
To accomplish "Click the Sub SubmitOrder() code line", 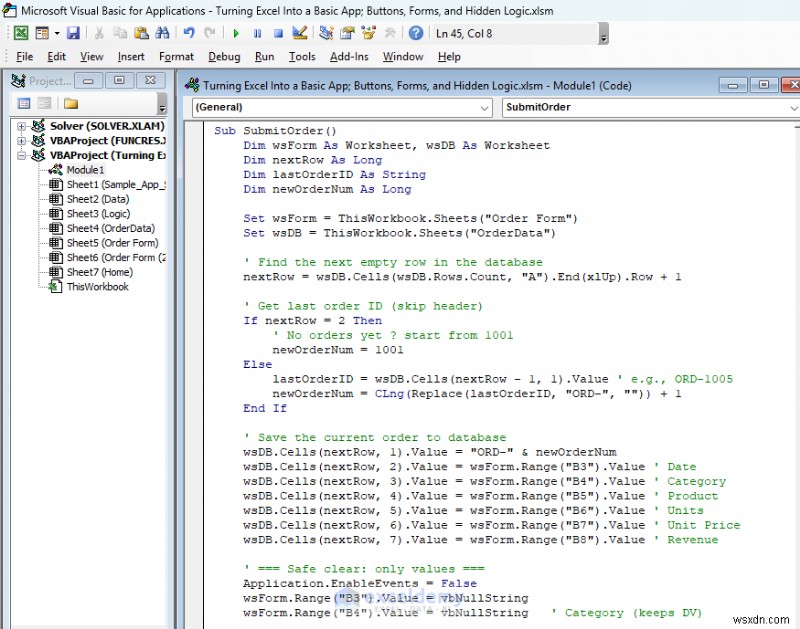I will click(275, 131).
